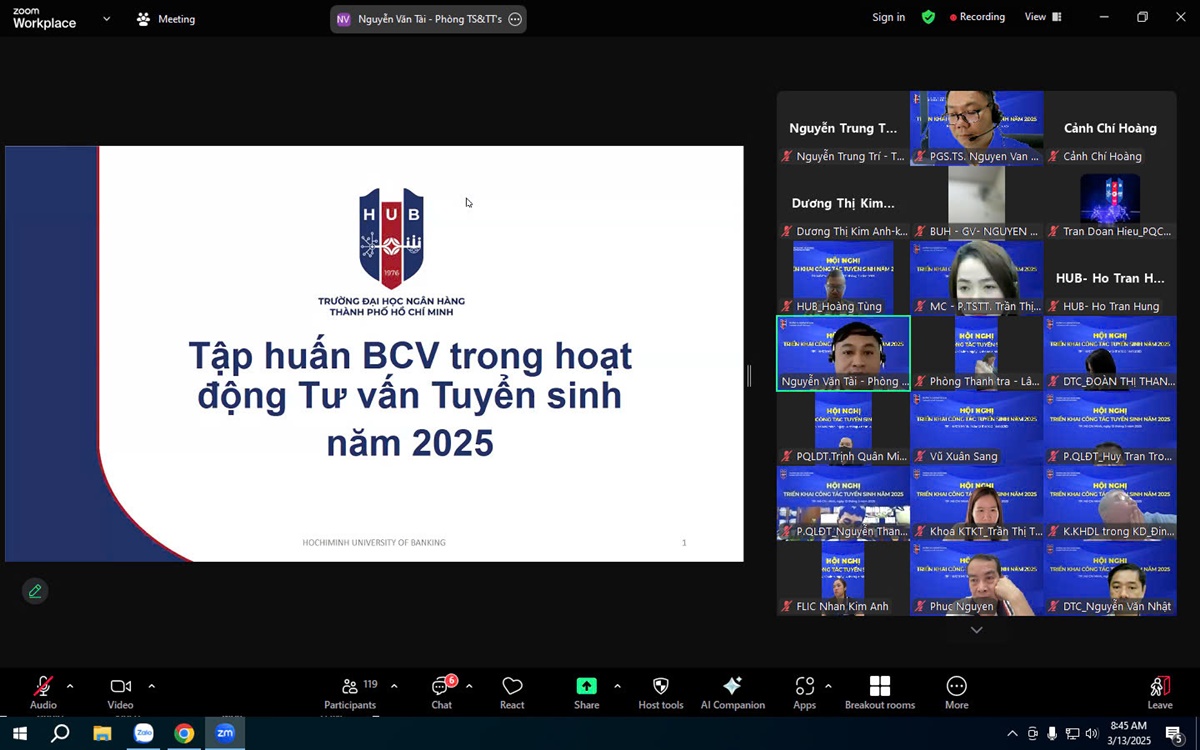
Task: Show next page of gallery participants
Action: pos(977,630)
